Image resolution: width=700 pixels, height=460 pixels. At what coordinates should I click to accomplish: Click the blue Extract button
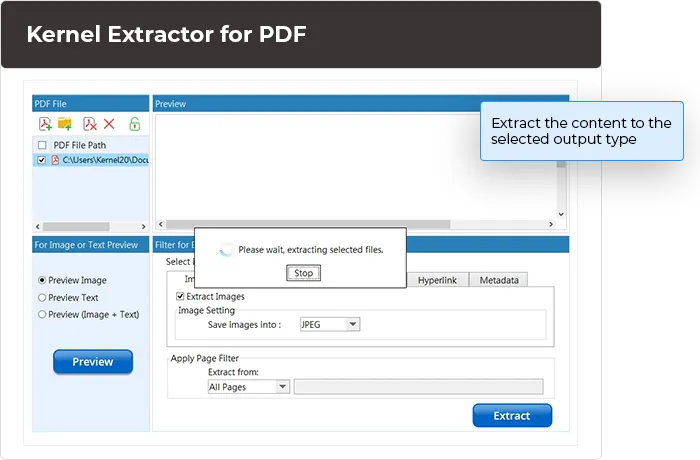pyautogui.click(x=512, y=416)
